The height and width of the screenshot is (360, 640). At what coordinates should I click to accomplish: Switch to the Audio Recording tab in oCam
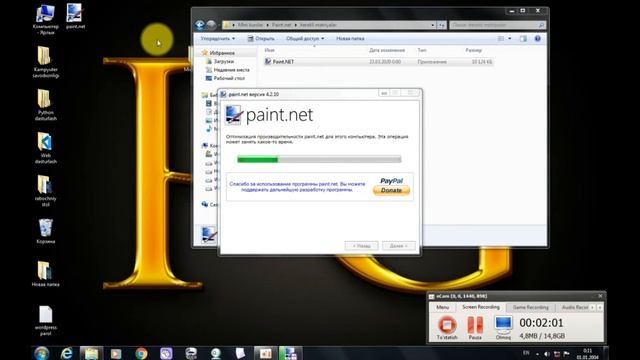coord(575,307)
